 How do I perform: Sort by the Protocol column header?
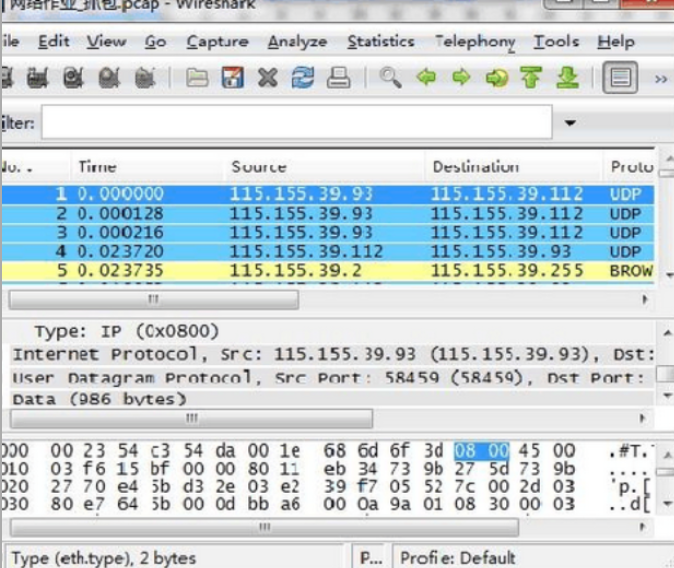coord(629,167)
